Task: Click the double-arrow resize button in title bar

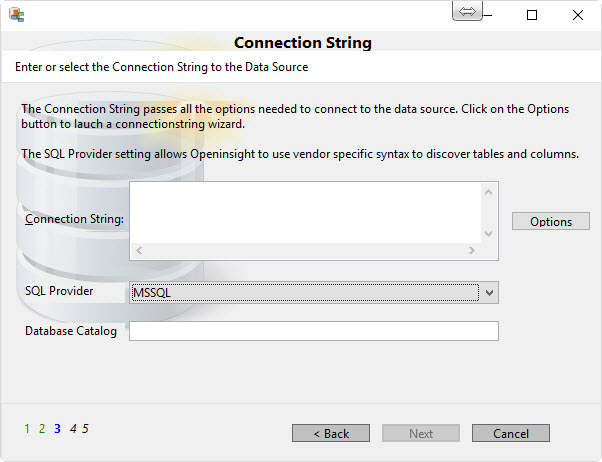Action: click(x=467, y=11)
